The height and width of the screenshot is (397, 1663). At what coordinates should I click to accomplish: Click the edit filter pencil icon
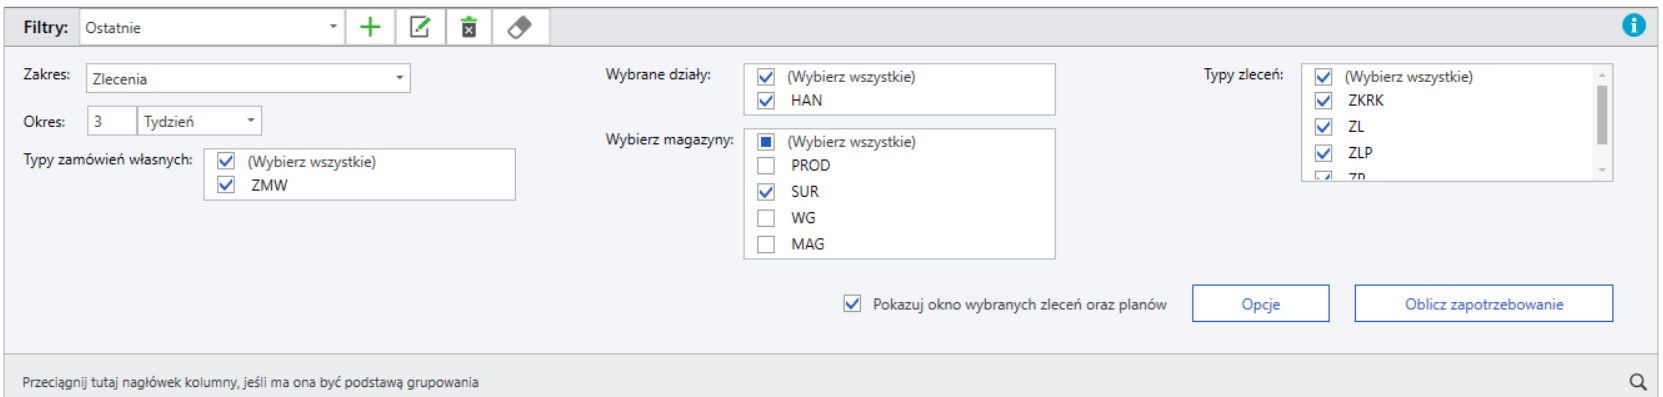(420, 27)
